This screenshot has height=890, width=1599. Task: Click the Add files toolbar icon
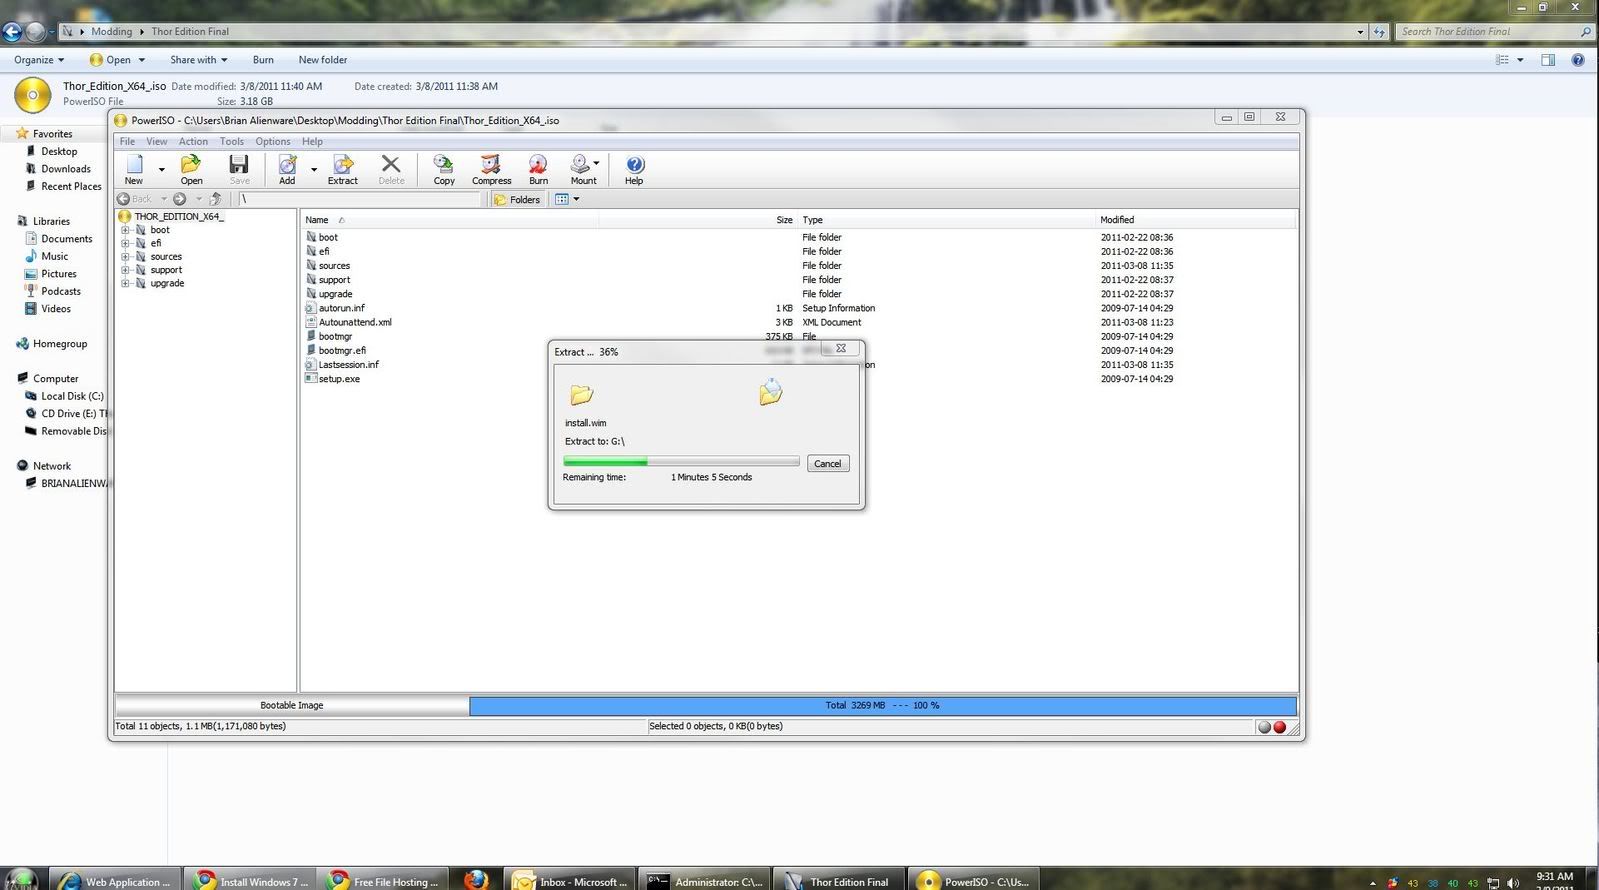pos(287,168)
